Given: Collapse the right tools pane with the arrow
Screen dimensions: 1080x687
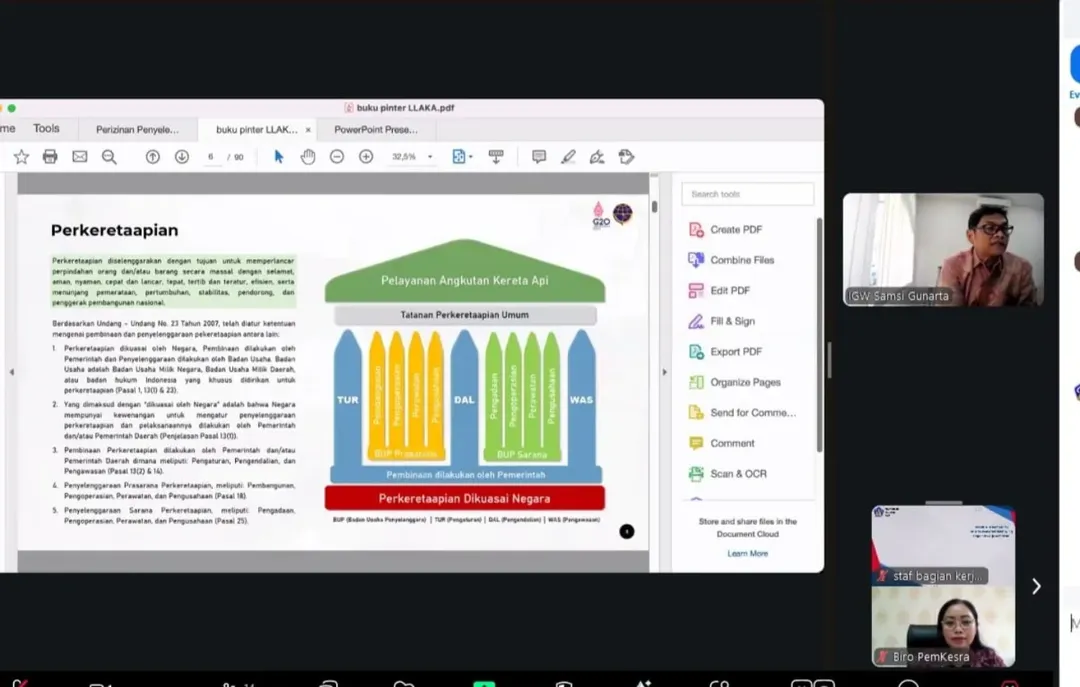Looking at the screenshot, I should pos(664,372).
